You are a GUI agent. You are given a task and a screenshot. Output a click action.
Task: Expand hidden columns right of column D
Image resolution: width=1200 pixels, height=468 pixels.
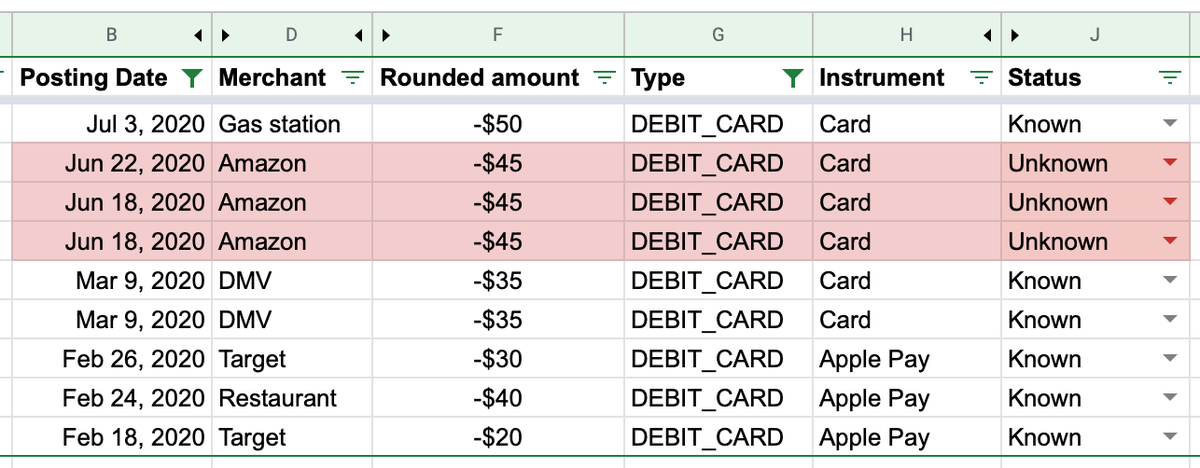pos(358,36)
